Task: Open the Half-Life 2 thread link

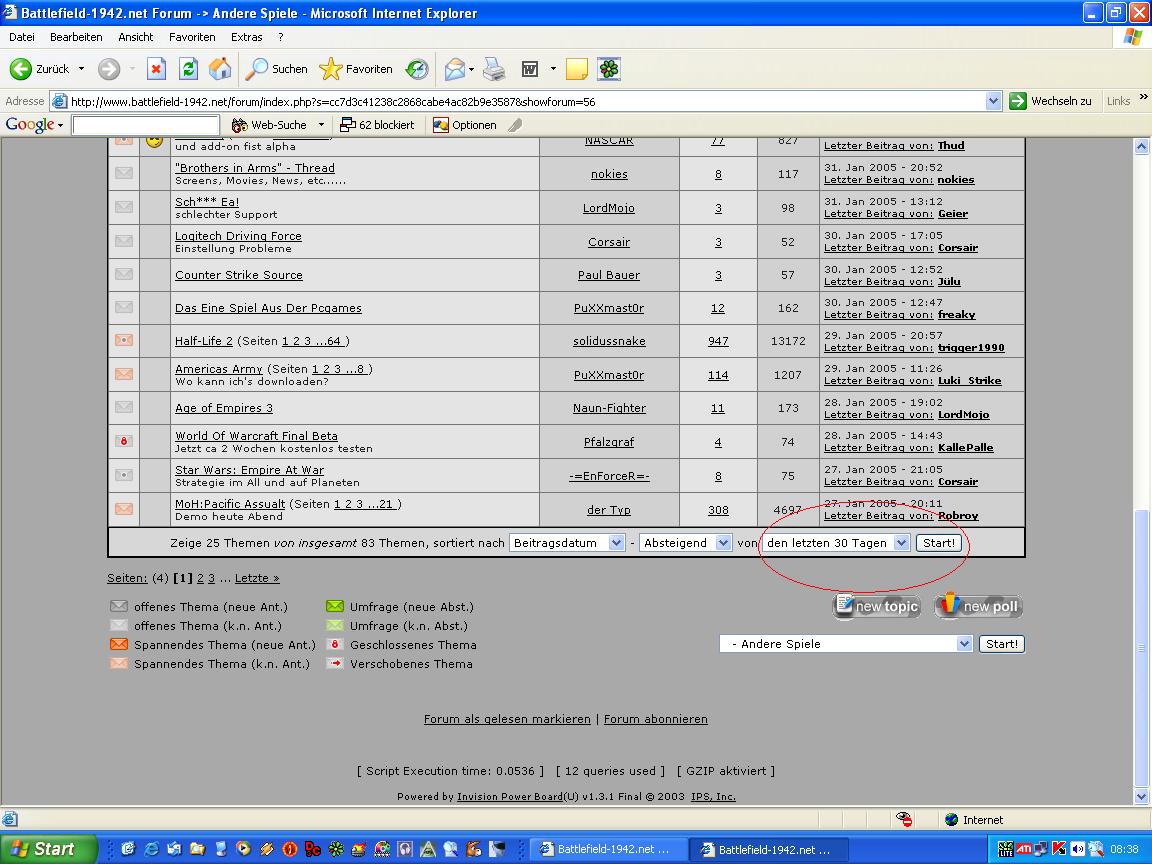Action: click(204, 341)
